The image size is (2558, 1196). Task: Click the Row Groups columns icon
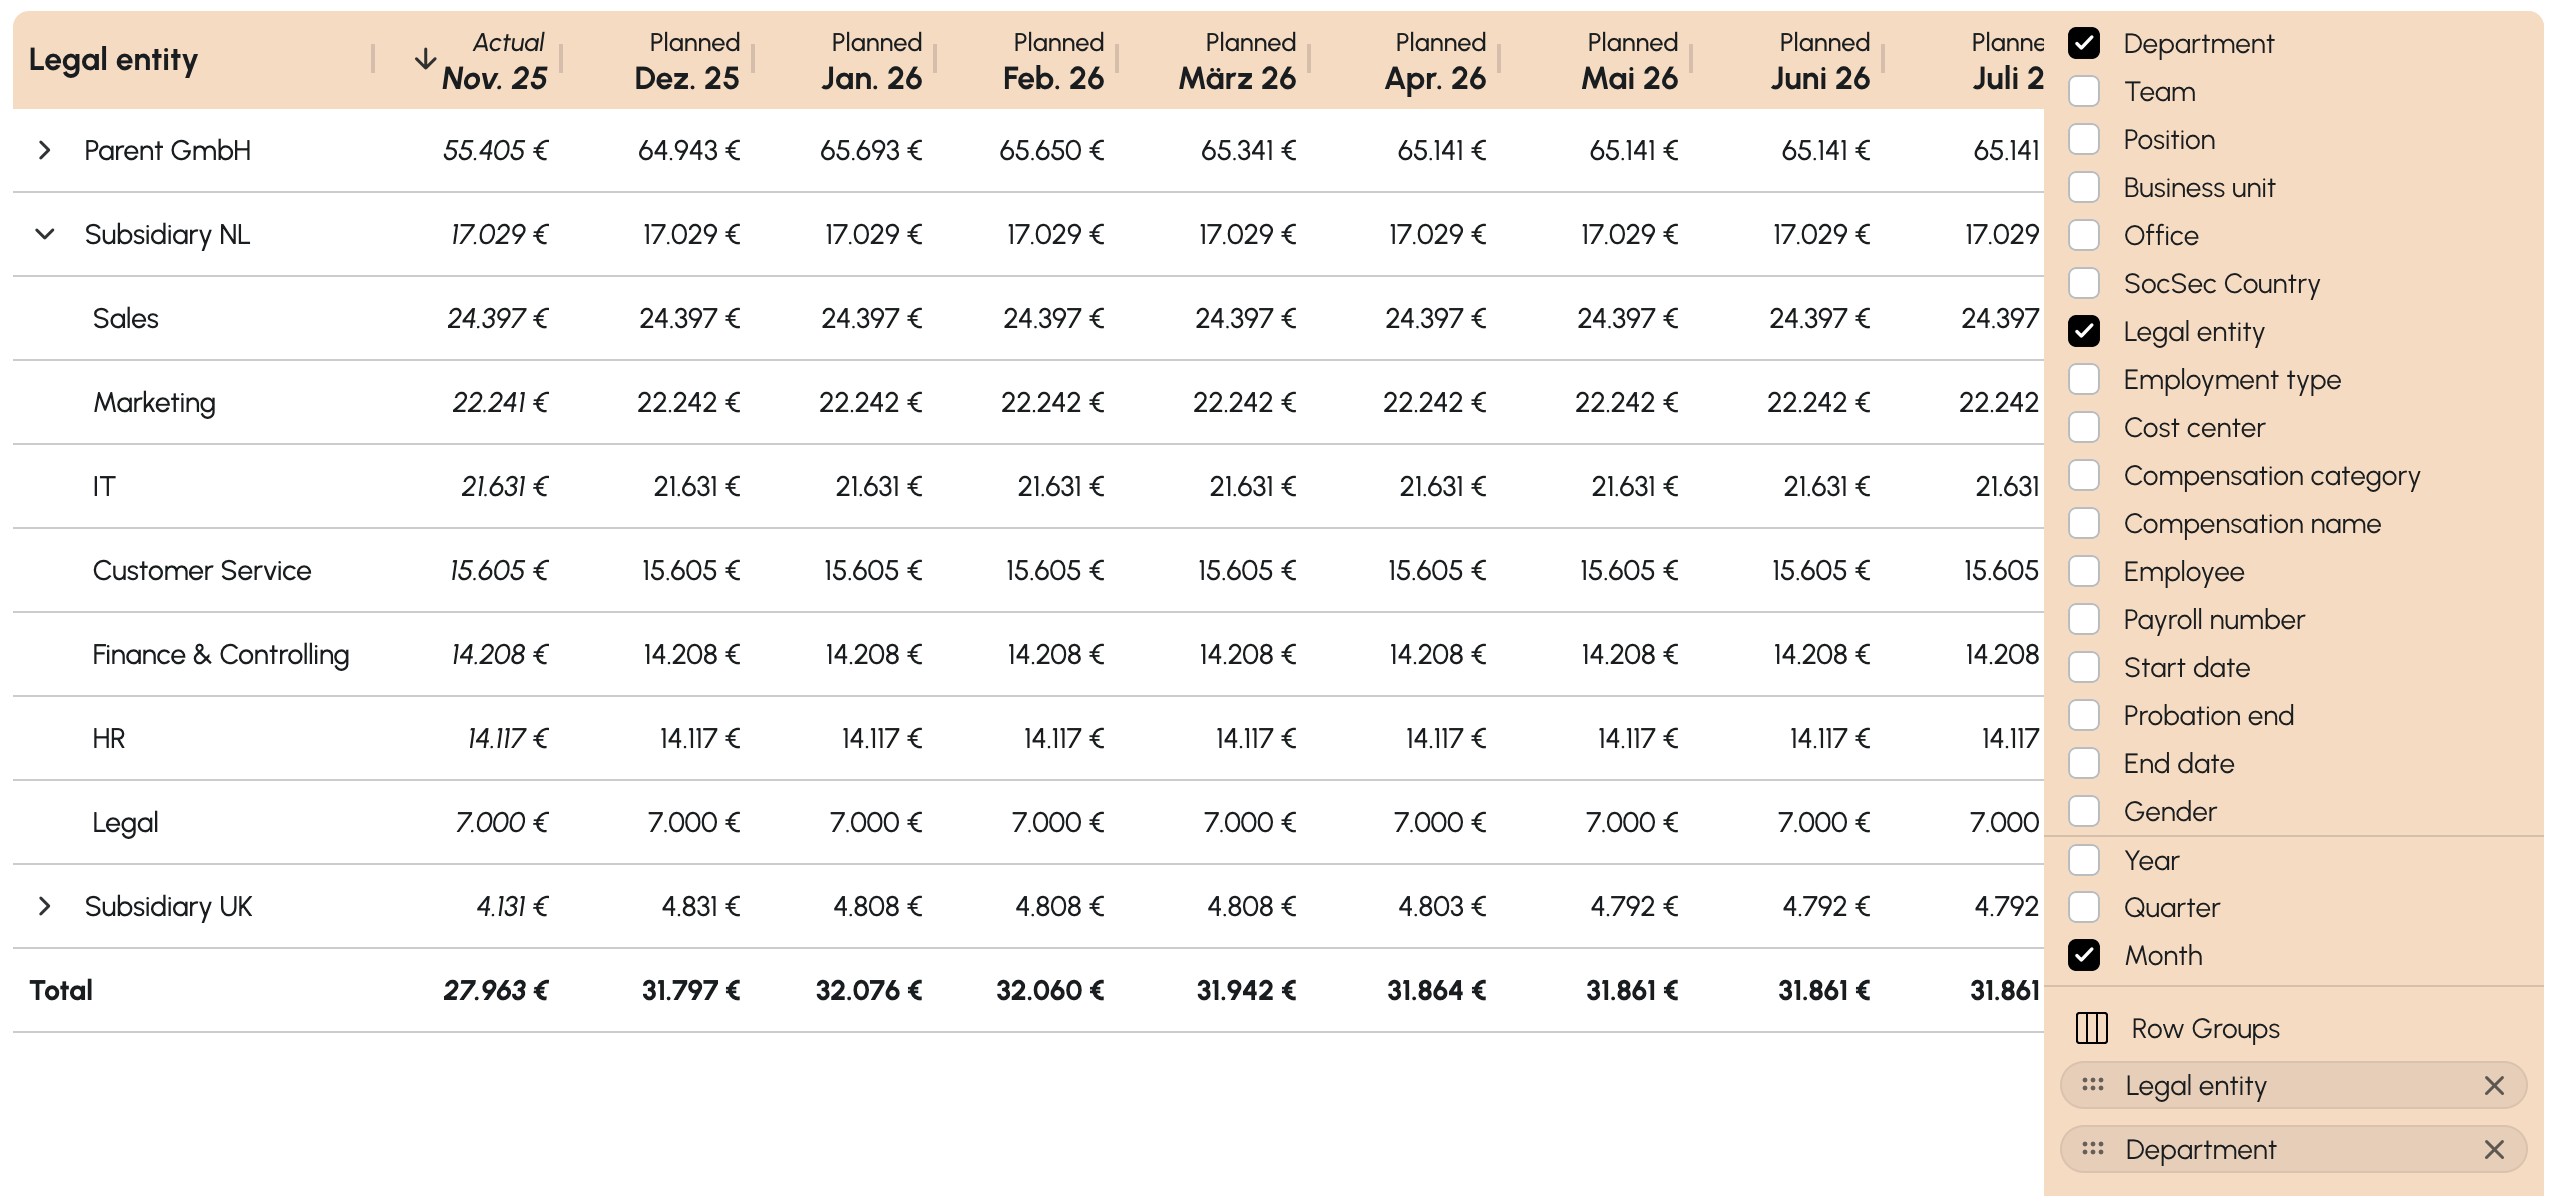pos(2091,1028)
